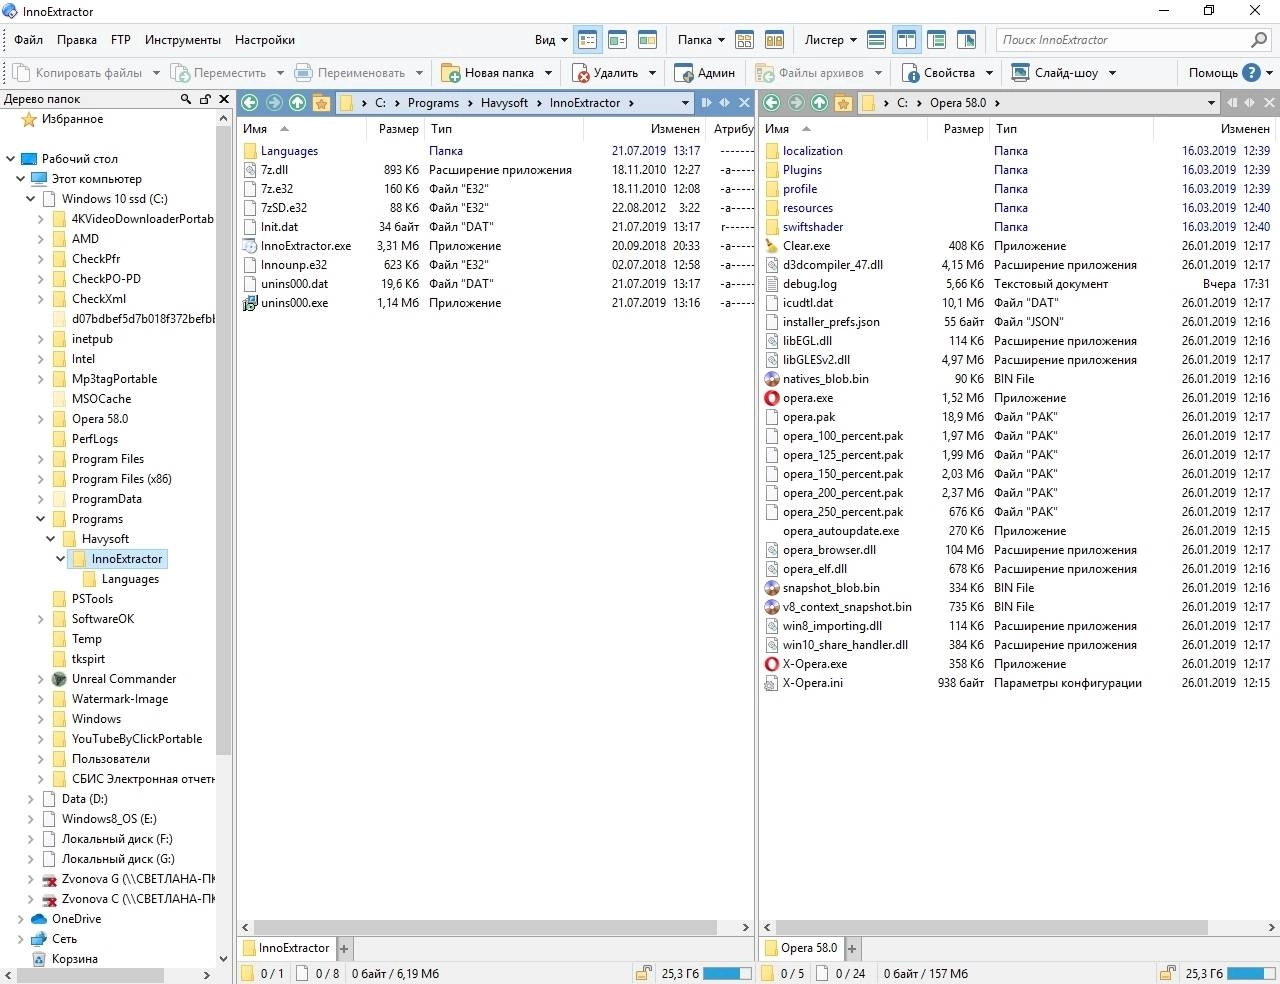
Task: Click Havysoft in the left pane breadcrumb
Action: click(504, 103)
